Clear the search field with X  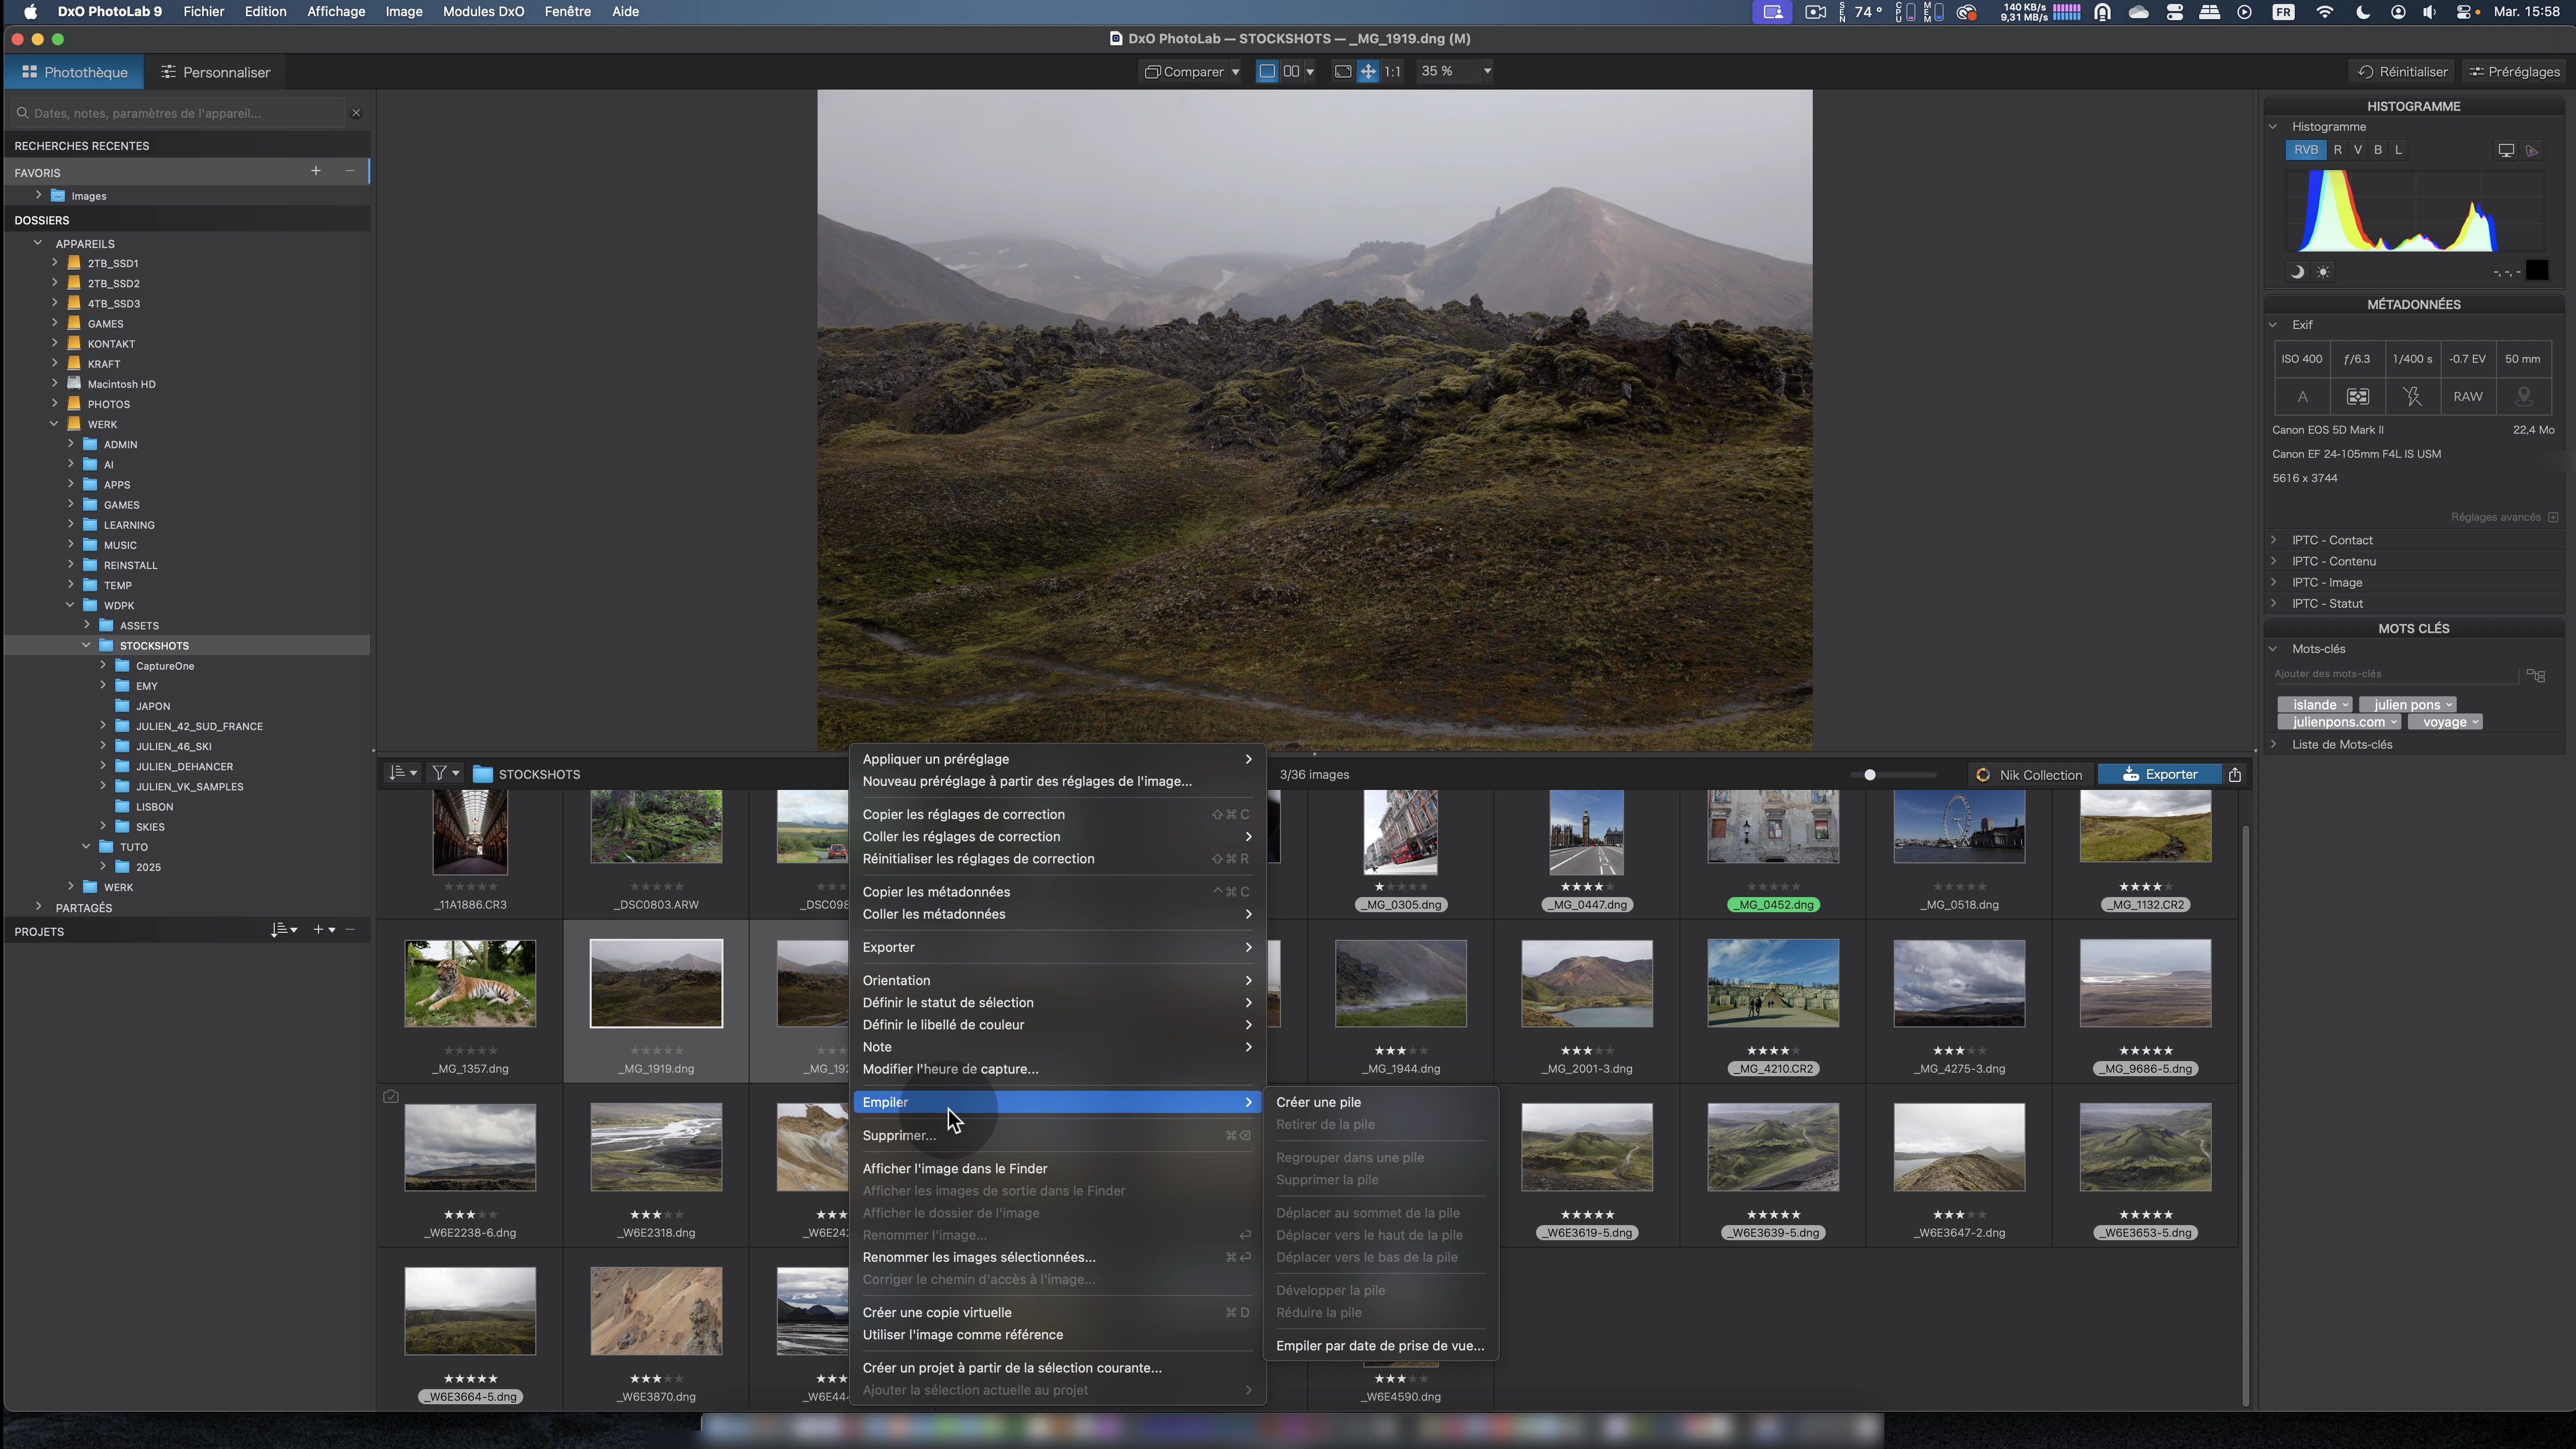(356, 113)
